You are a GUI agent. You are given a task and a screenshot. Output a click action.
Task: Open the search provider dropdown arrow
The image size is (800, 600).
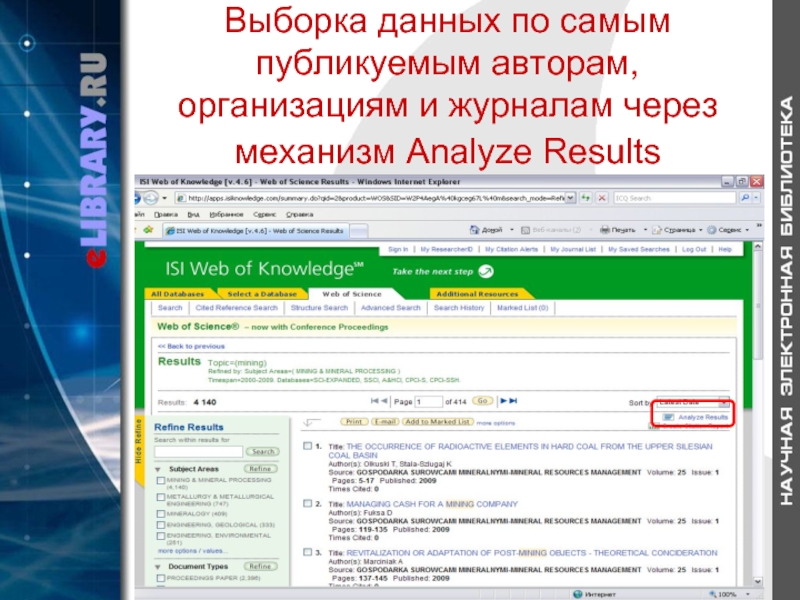point(756,197)
